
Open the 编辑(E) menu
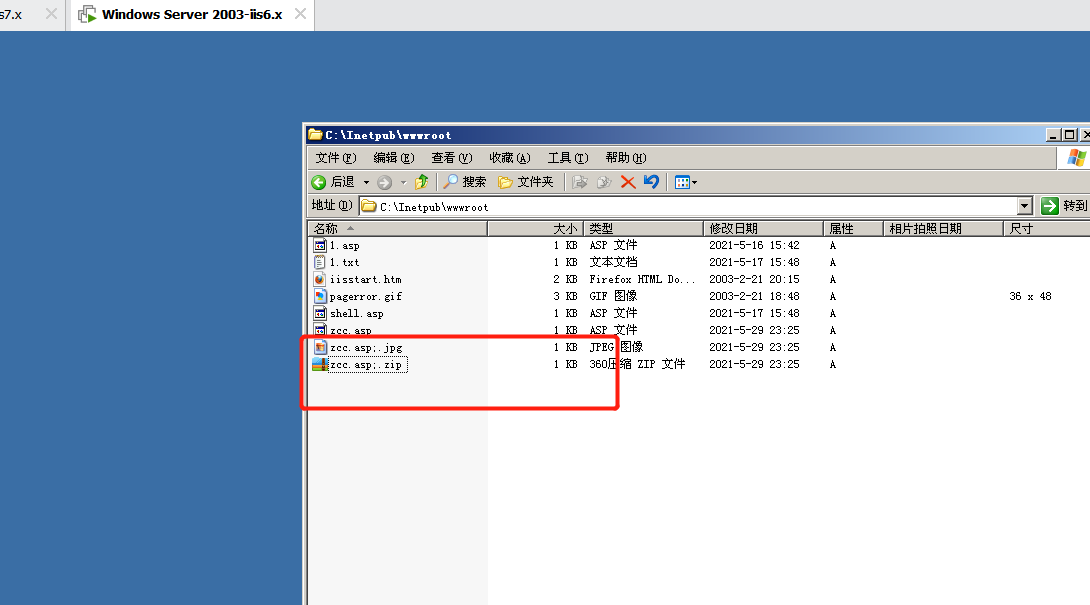(393, 158)
